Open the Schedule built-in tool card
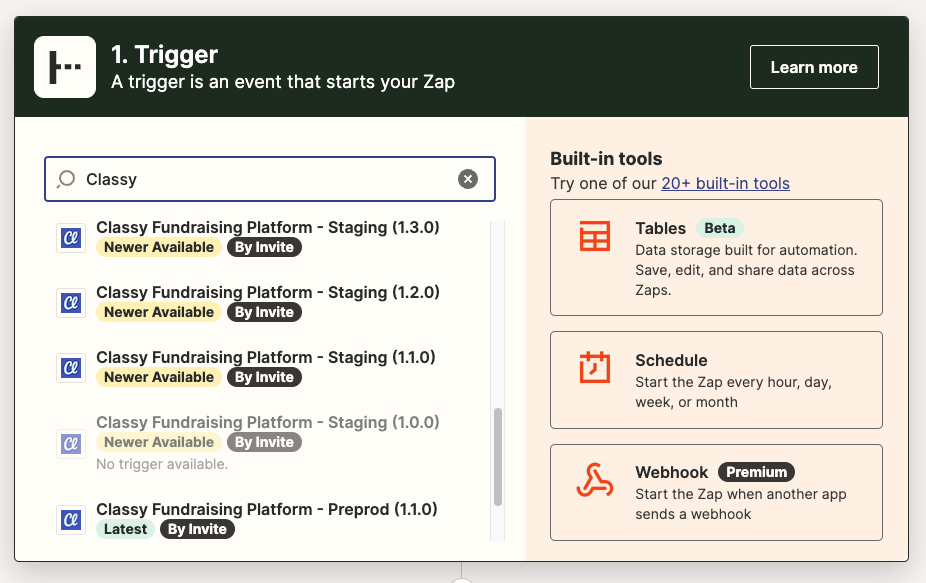 point(716,380)
